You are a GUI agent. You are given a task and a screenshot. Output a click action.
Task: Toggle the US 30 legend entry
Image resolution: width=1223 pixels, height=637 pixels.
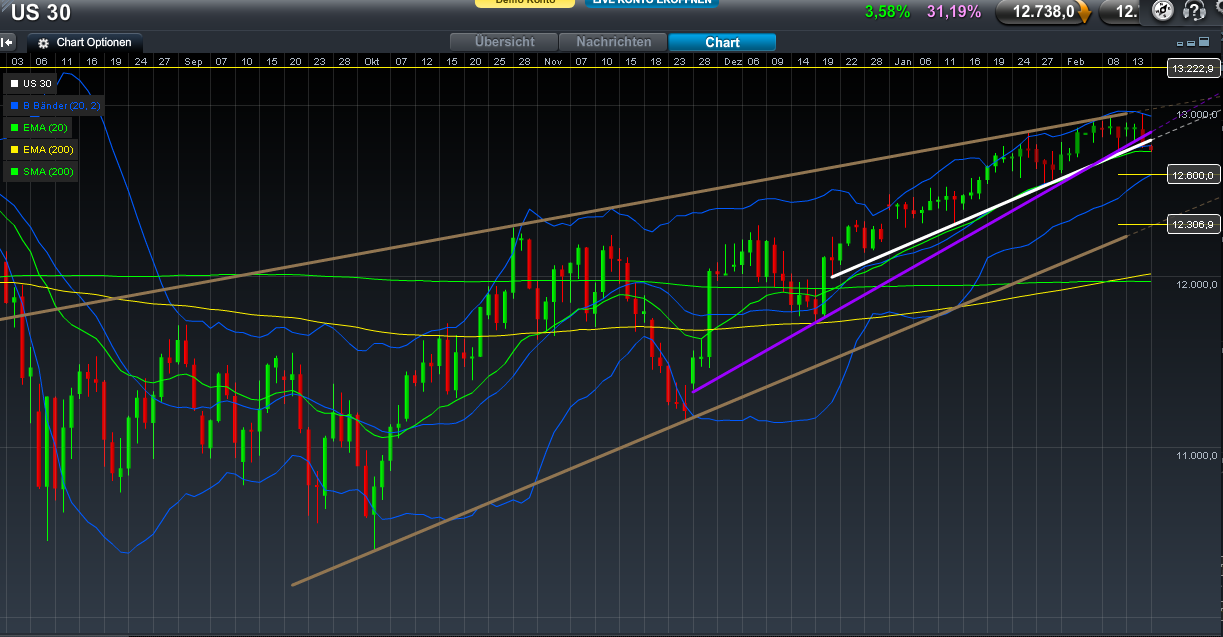point(31,83)
